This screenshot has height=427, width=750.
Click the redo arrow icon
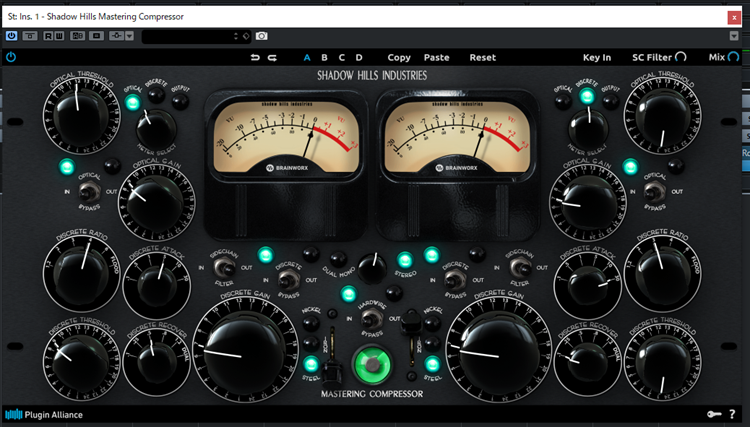(271, 58)
